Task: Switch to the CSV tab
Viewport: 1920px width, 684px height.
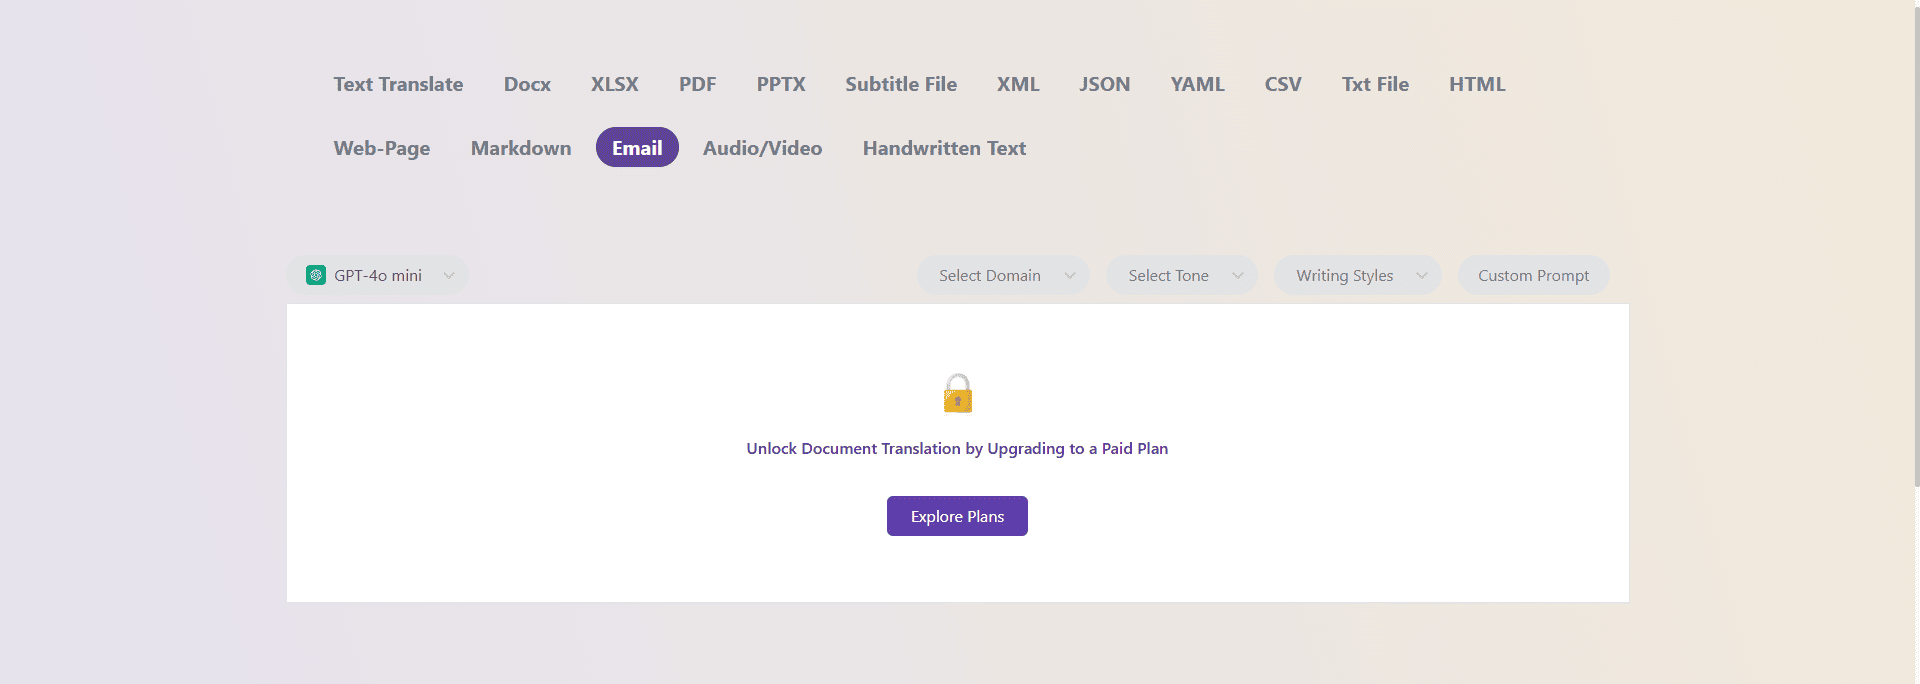Action: pyautogui.click(x=1283, y=84)
